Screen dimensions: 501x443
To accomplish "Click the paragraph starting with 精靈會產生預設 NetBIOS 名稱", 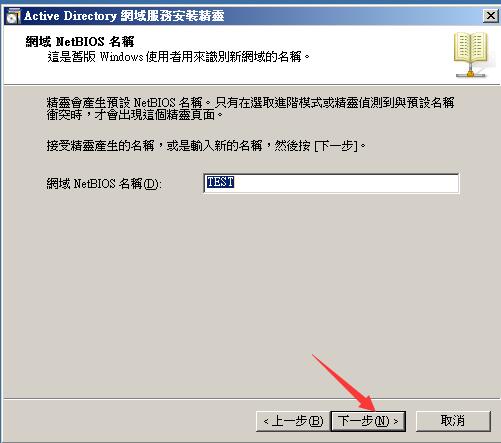I will pos(250,108).
